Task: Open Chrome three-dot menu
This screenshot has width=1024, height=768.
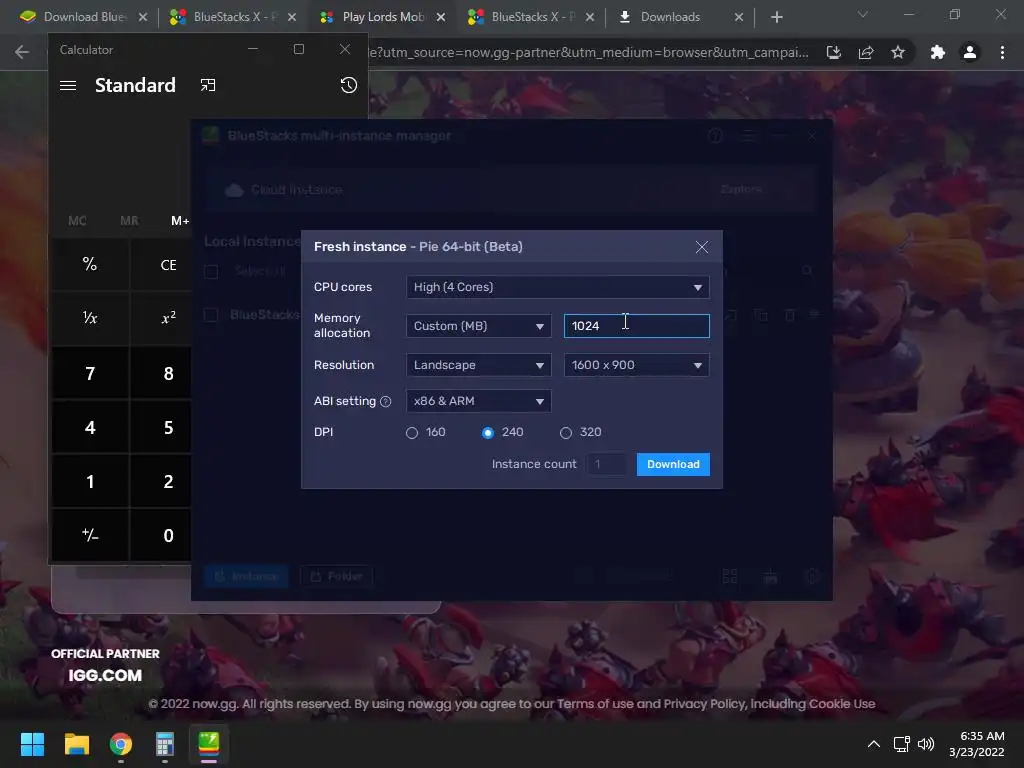Action: point(1002,52)
